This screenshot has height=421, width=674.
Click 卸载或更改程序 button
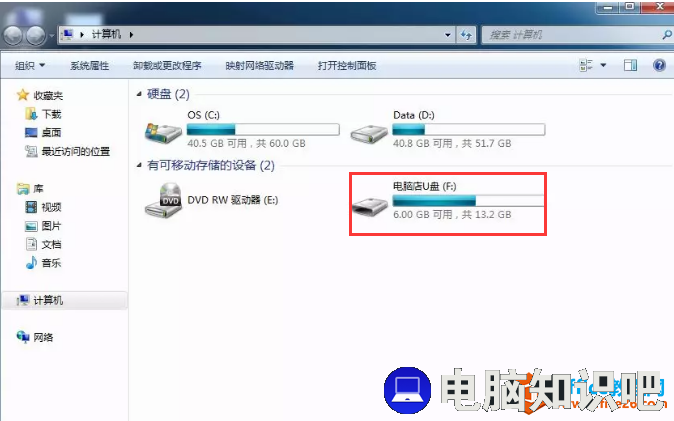pos(167,65)
